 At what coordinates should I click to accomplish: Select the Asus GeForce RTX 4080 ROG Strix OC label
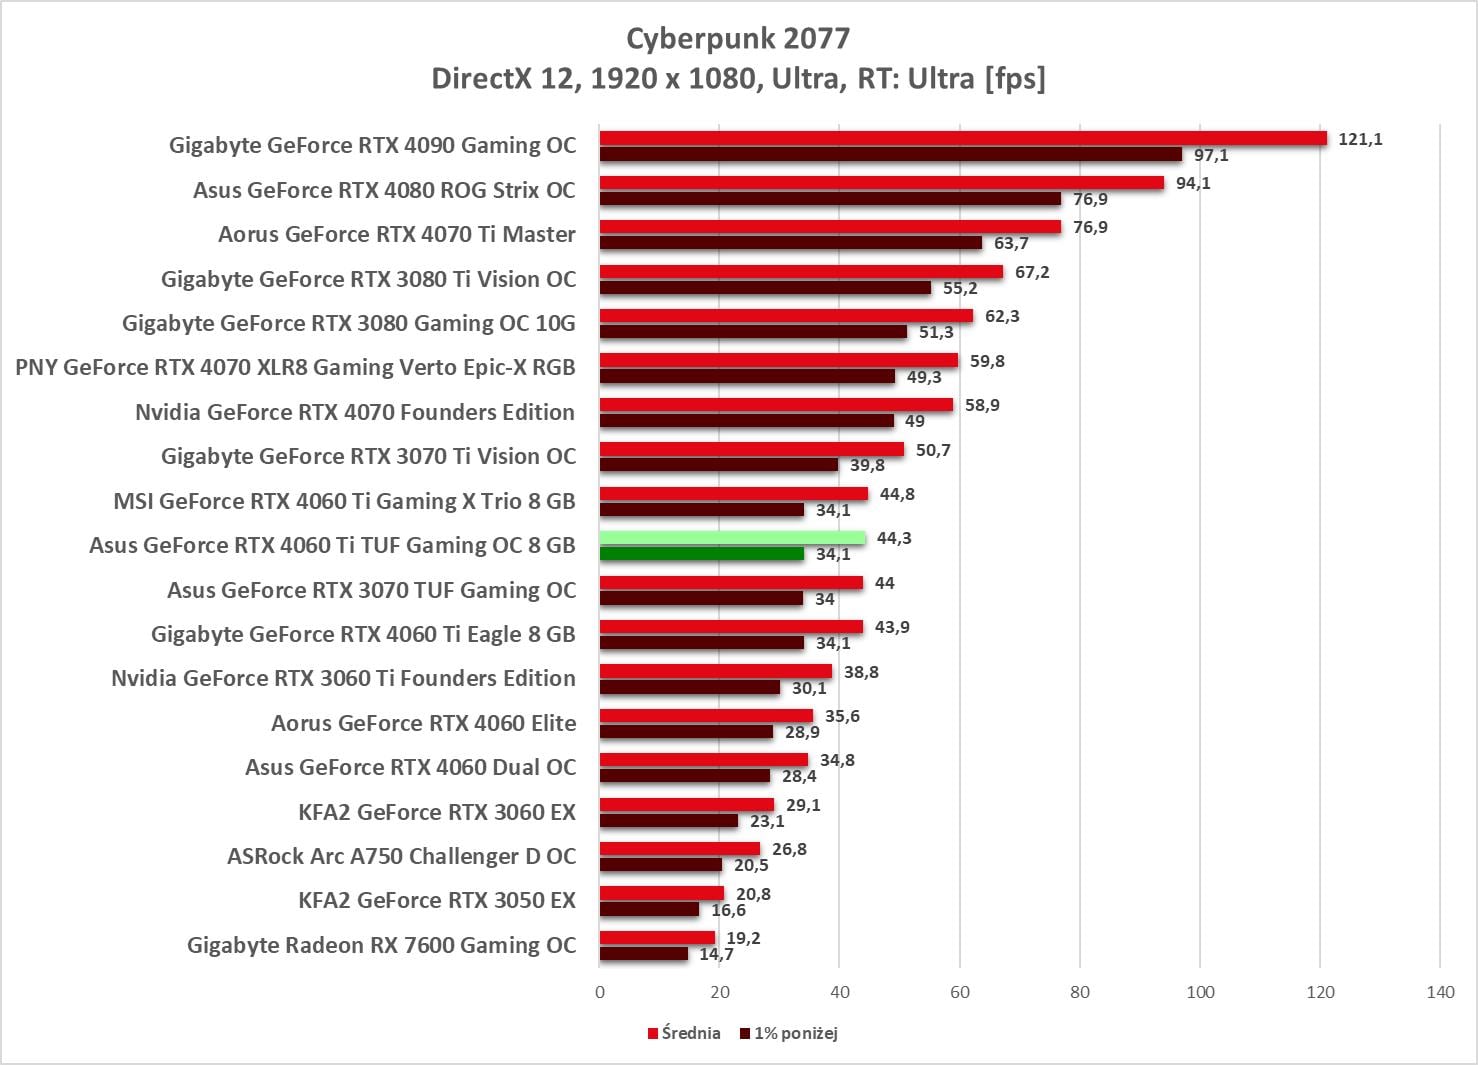(x=384, y=190)
